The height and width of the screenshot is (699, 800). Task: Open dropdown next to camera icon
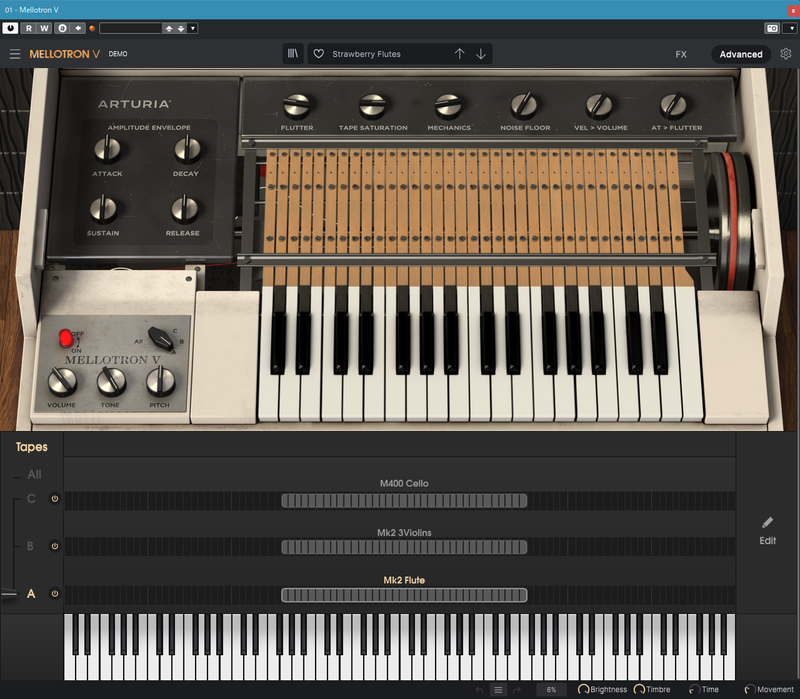coord(792,28)
